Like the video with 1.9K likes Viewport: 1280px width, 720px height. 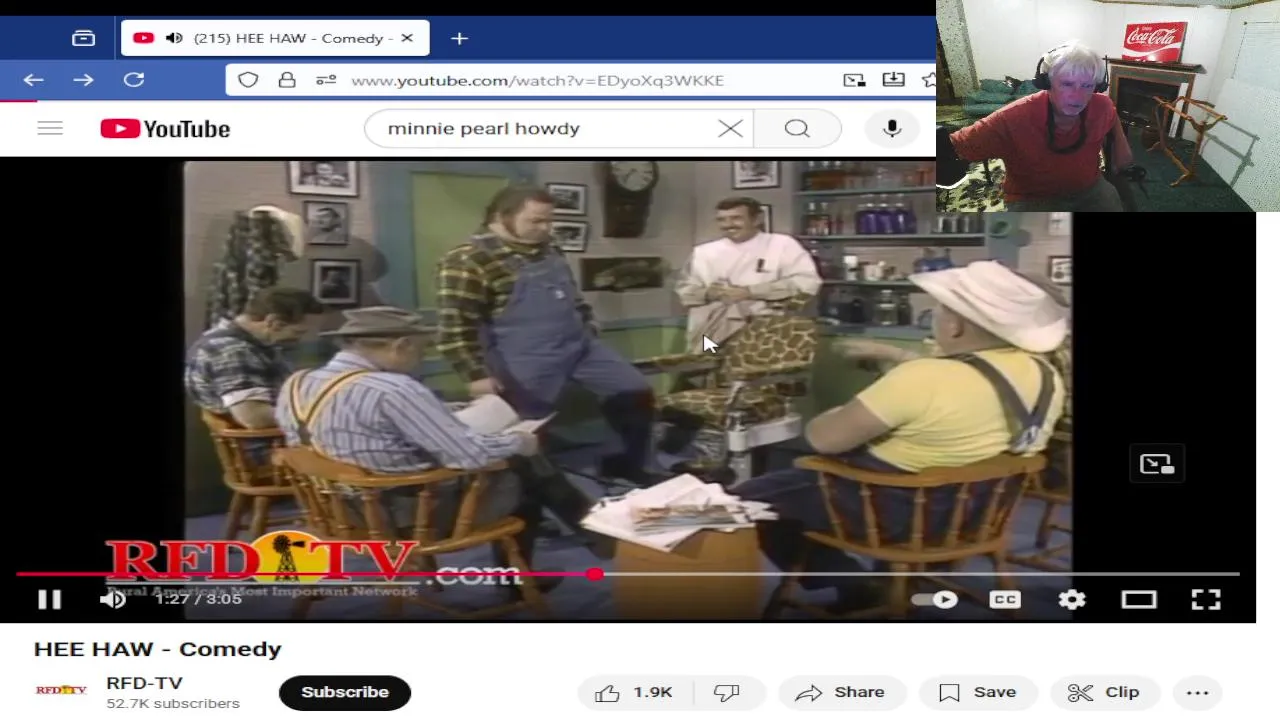pos(634,692)
